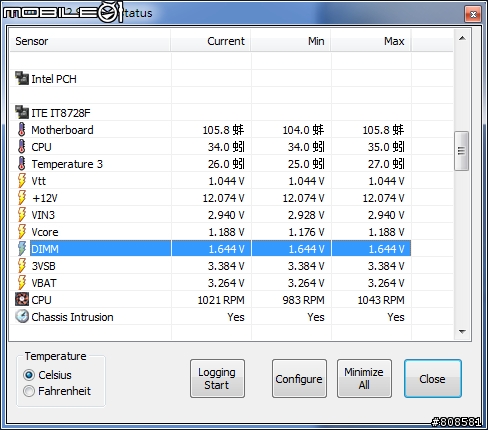
Task: Click the Vtt voltage lightning icon
Action: click(x=22, y=181)
